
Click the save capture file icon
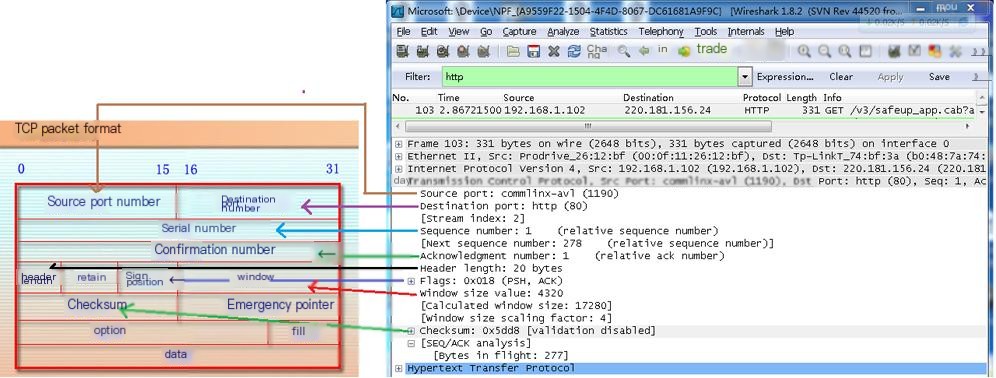pos(534,51)
